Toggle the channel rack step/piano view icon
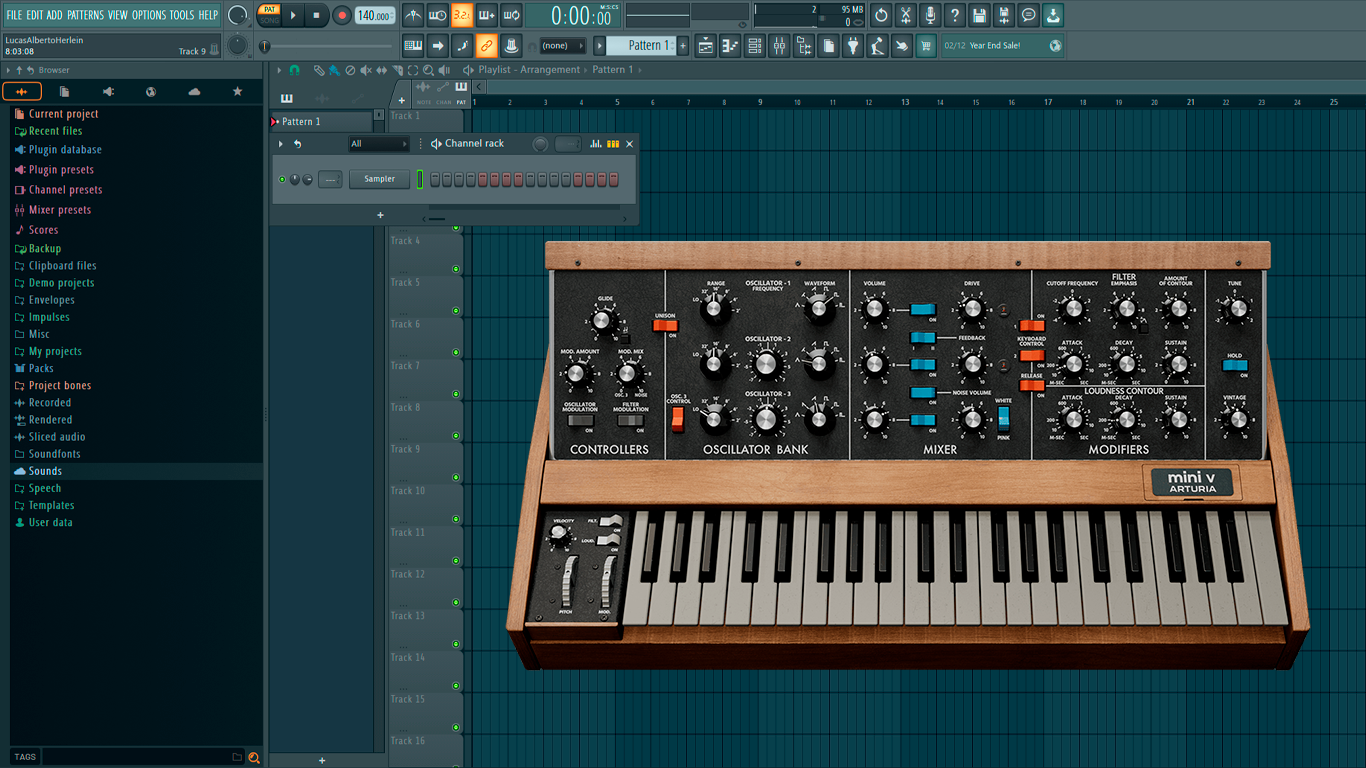This screenshot has height=768, width=1366. (613, 144)
